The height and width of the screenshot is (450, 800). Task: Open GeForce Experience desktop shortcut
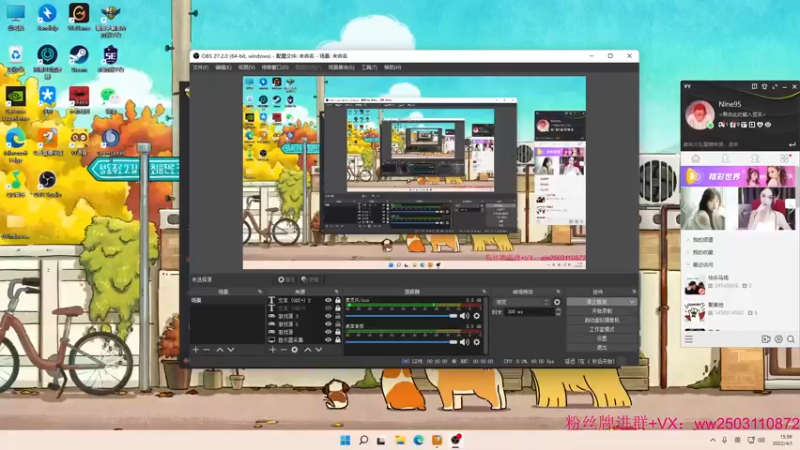(15, 104)
